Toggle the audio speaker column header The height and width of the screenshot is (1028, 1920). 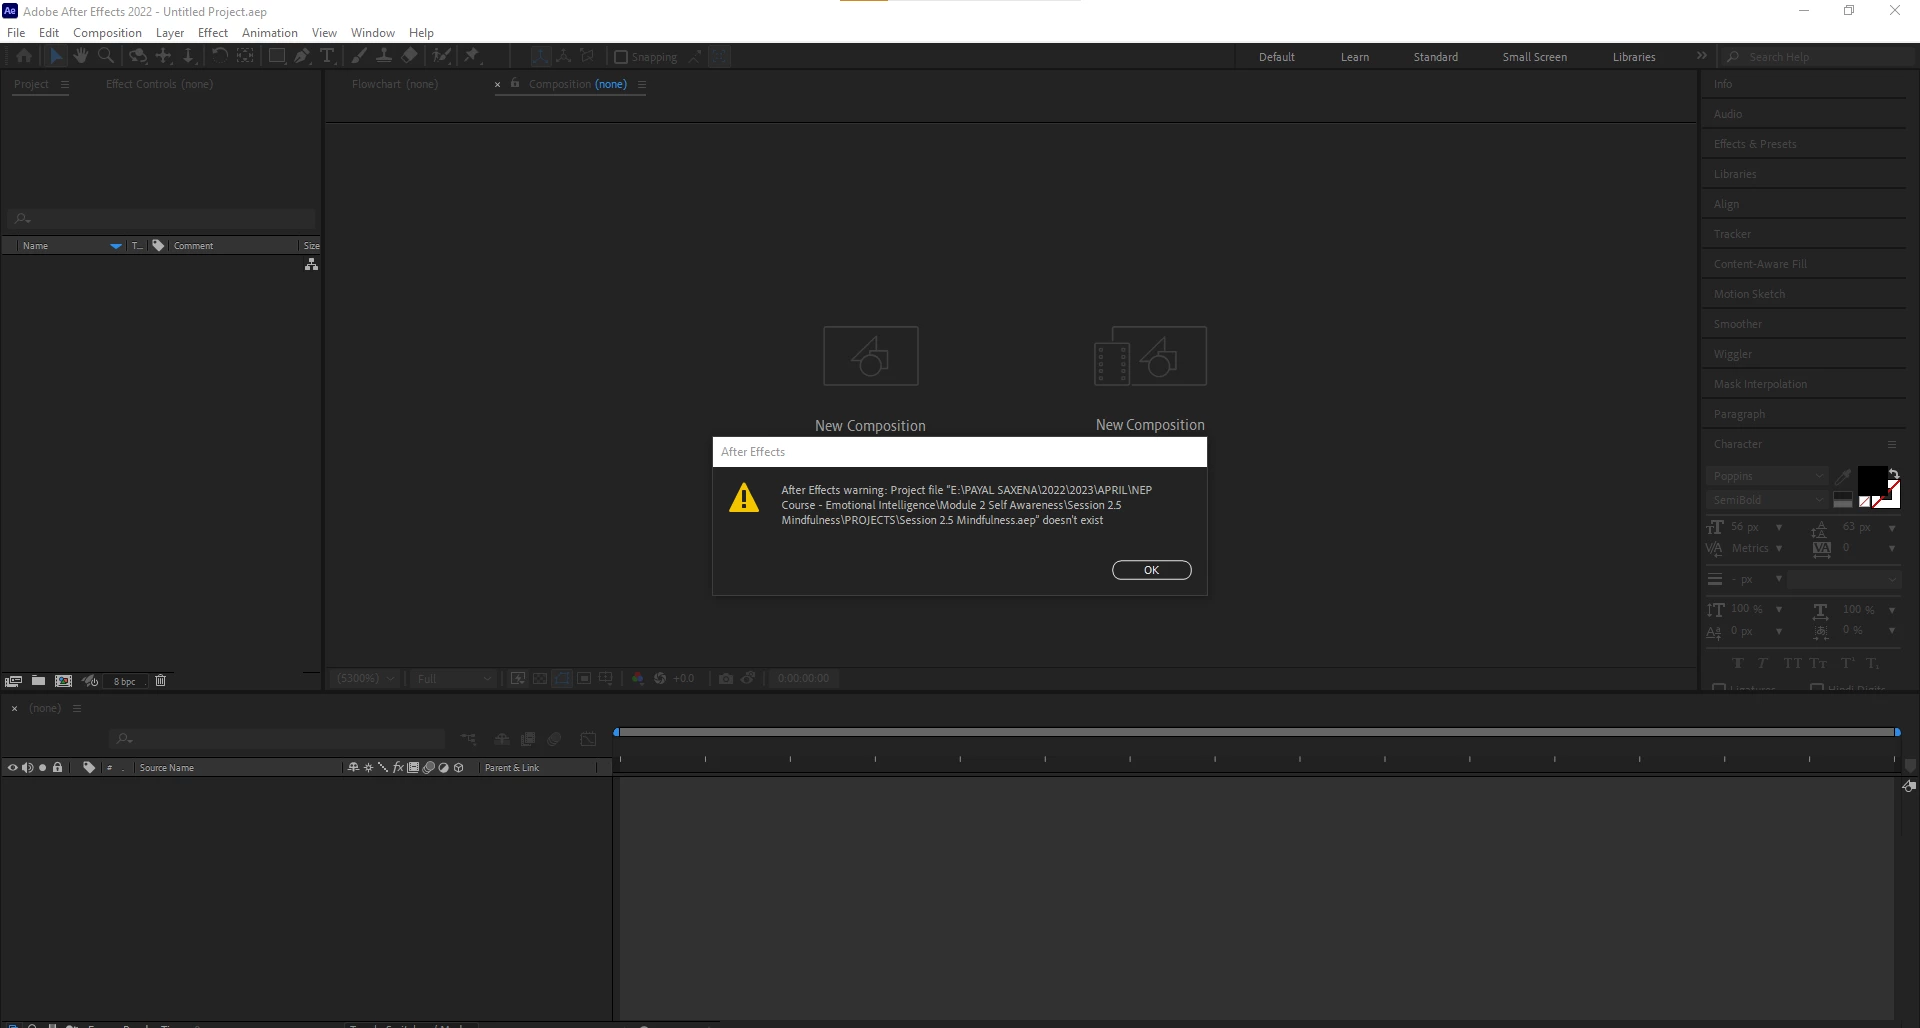27,768
